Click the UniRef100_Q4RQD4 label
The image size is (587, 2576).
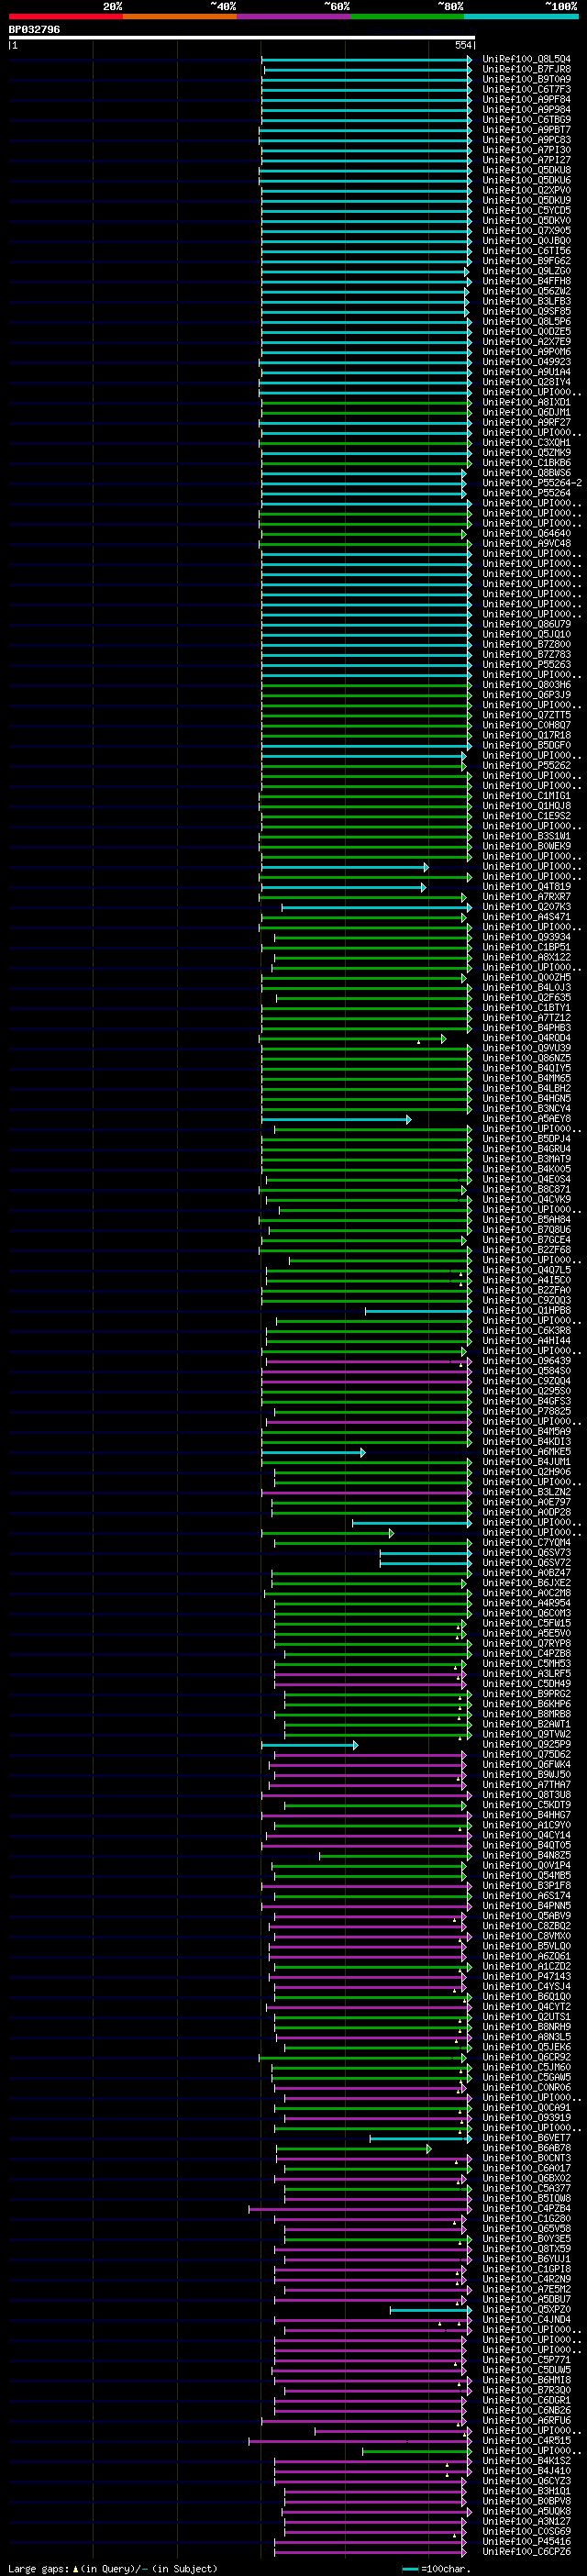[527, 1038]
